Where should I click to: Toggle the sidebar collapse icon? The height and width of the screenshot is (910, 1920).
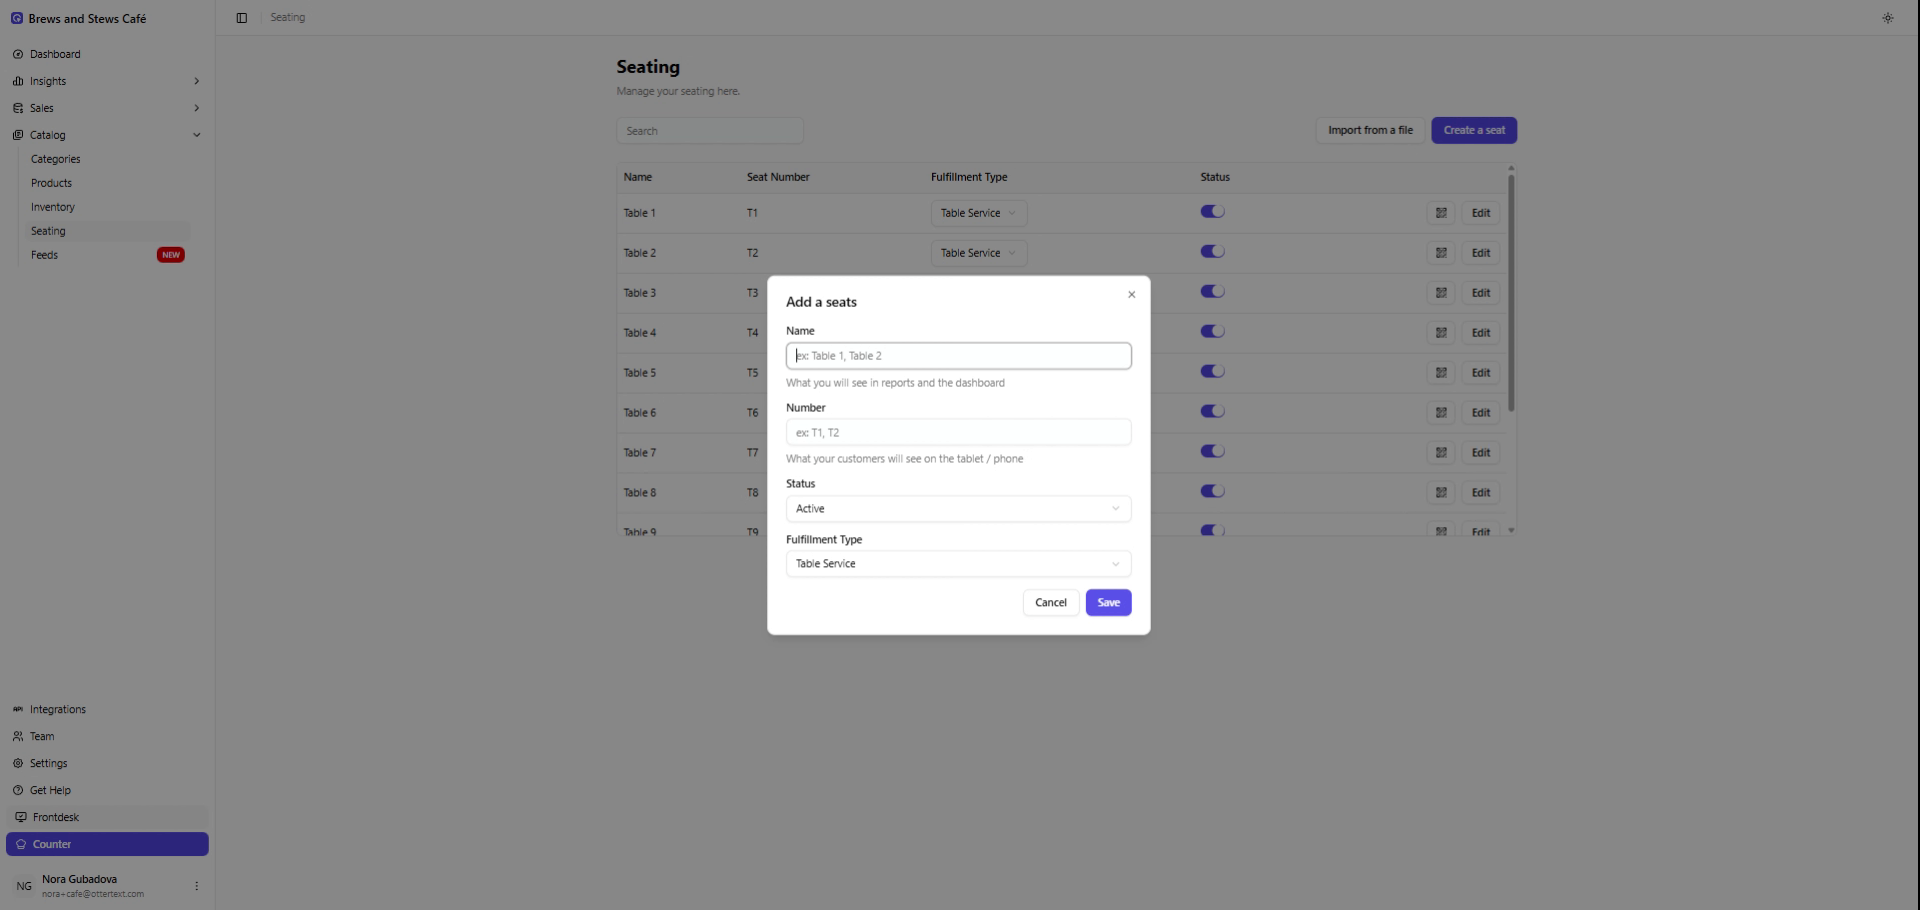(242, 18)
